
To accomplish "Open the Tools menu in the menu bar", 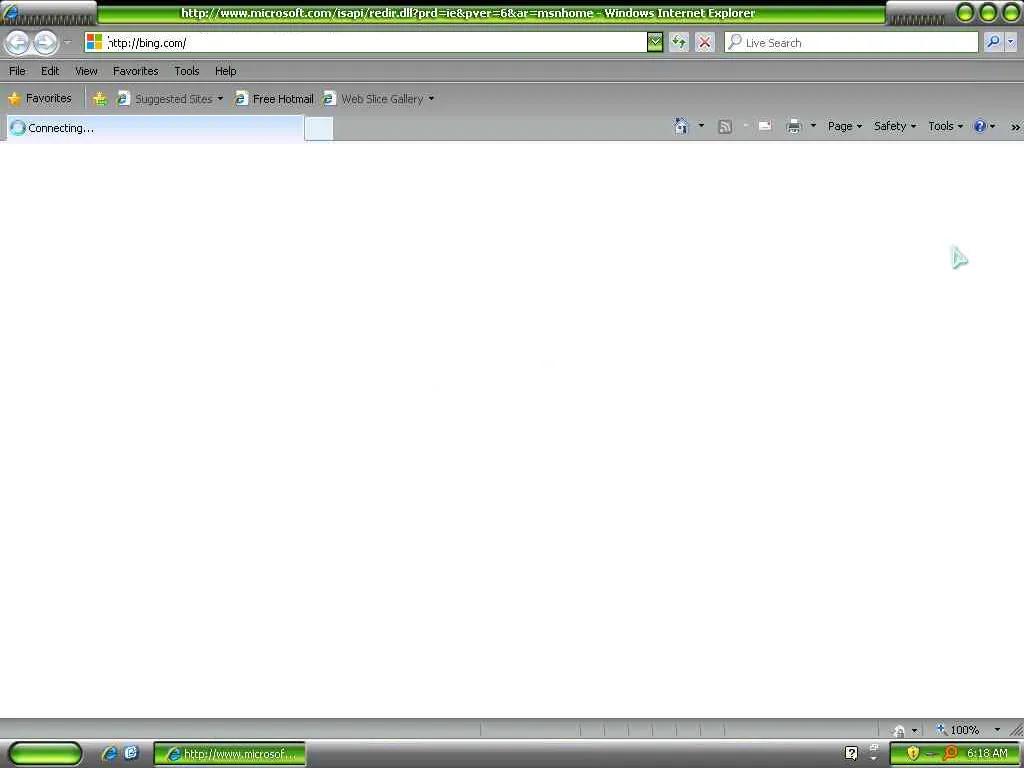I will tap(187, 71).
